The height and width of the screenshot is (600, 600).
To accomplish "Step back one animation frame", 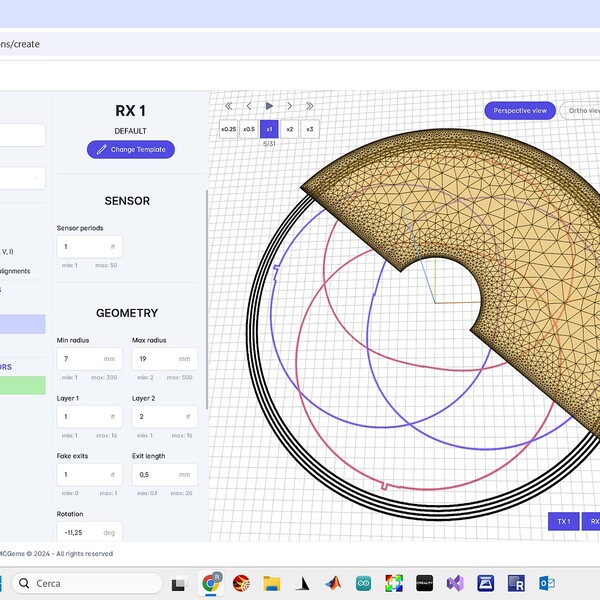I will (x=249, y=105).
